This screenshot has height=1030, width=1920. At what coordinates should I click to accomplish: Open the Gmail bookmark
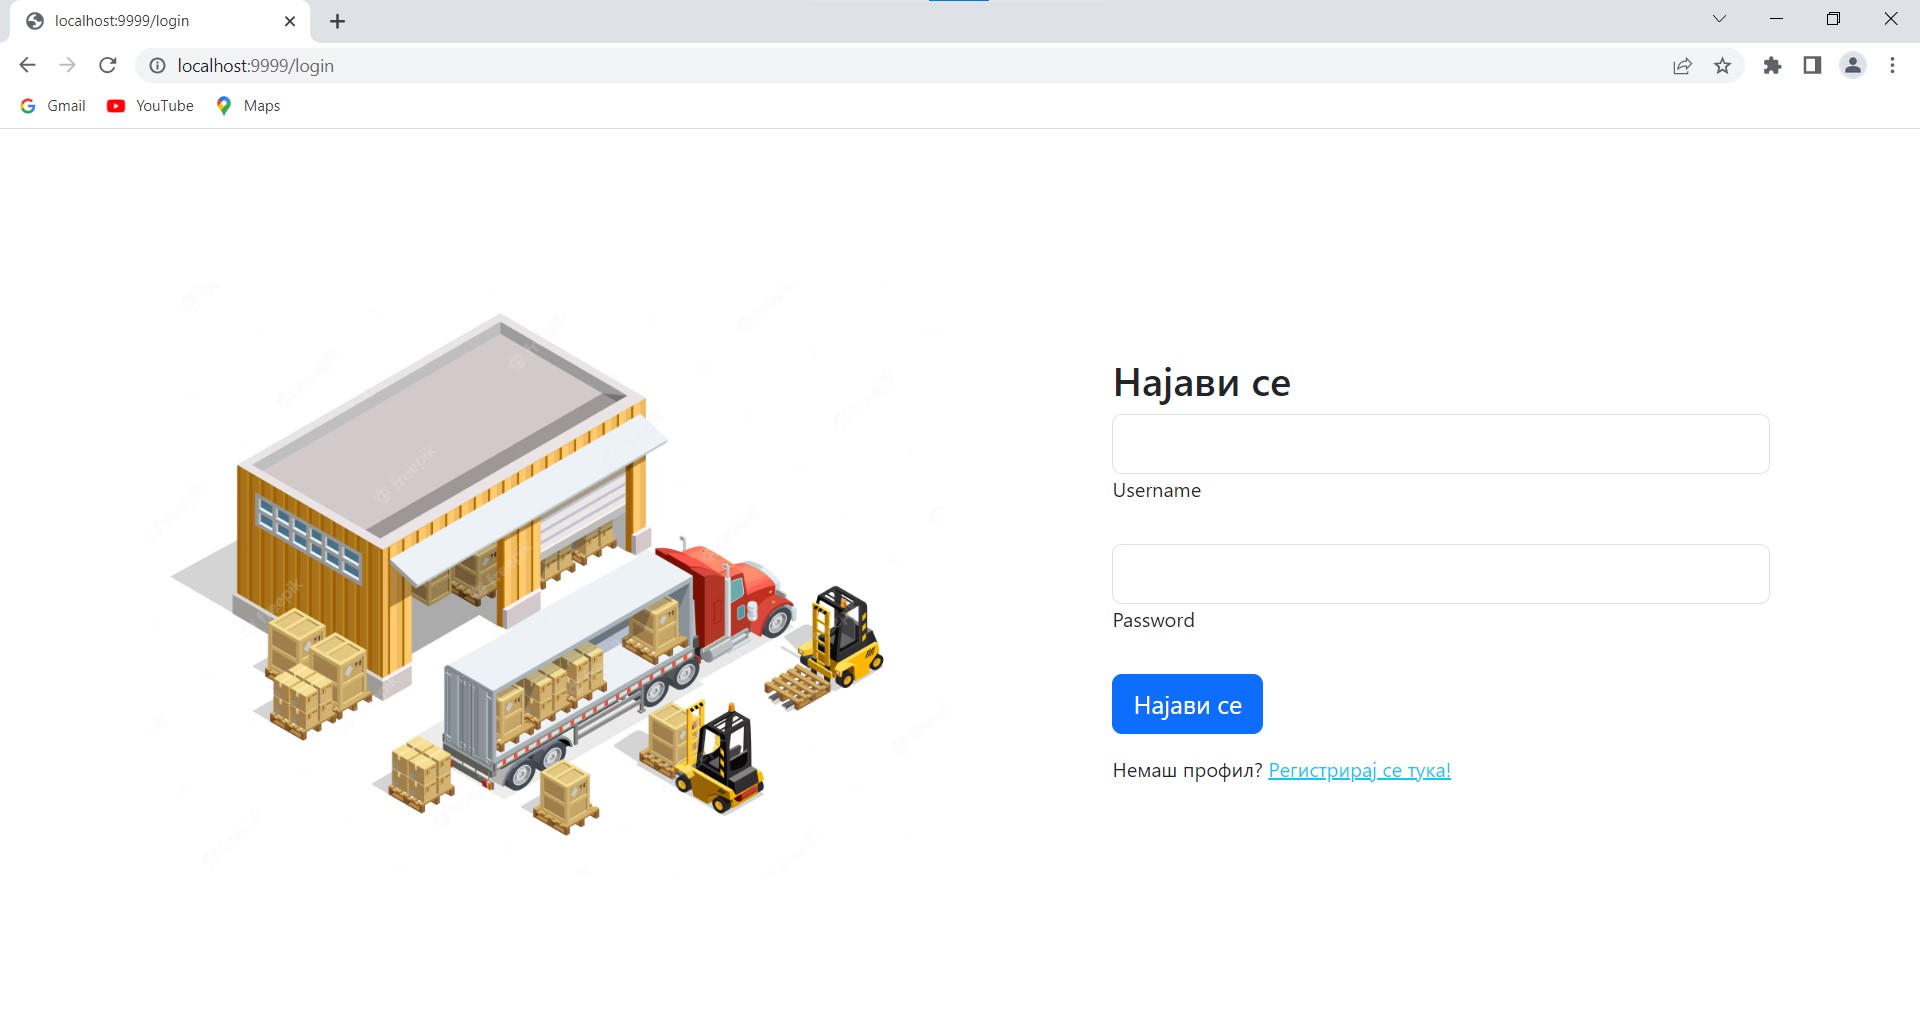pyautogui.click(x=54, y=106)
